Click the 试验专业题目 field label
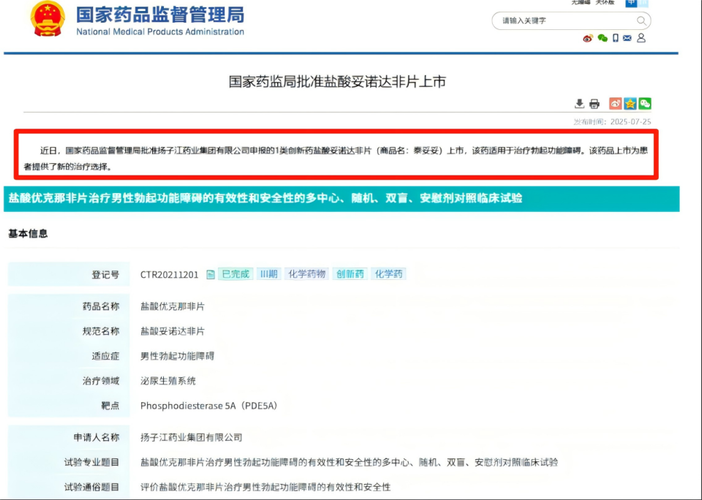The width and height of the screenshot is (702, 500). point(91,462)
